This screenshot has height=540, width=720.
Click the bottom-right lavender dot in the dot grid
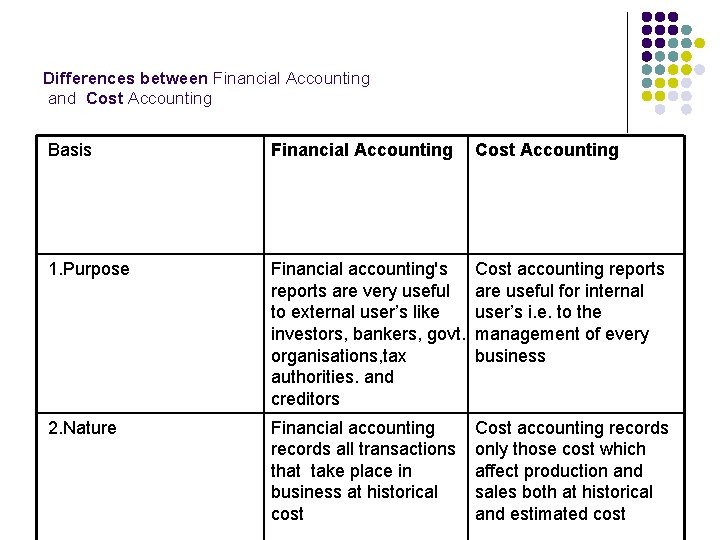click(x=687, y=110)
